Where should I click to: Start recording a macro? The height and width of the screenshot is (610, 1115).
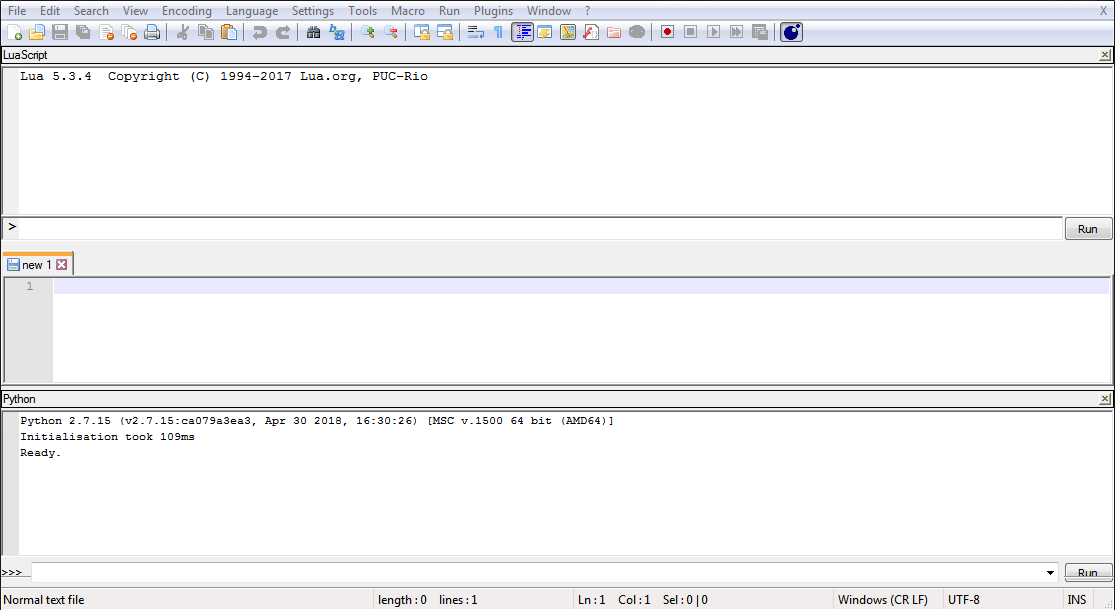(x=666, y=32)
